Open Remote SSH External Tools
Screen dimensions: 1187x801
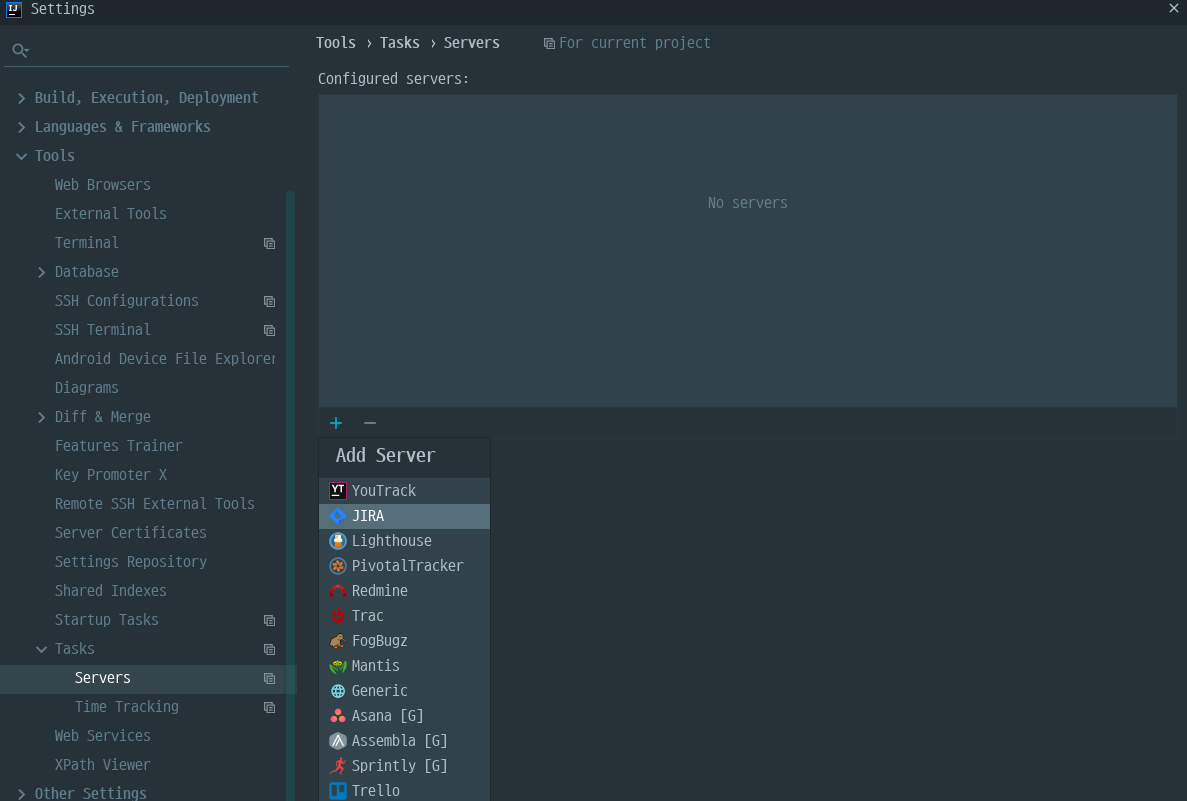(x=154, y=503)
